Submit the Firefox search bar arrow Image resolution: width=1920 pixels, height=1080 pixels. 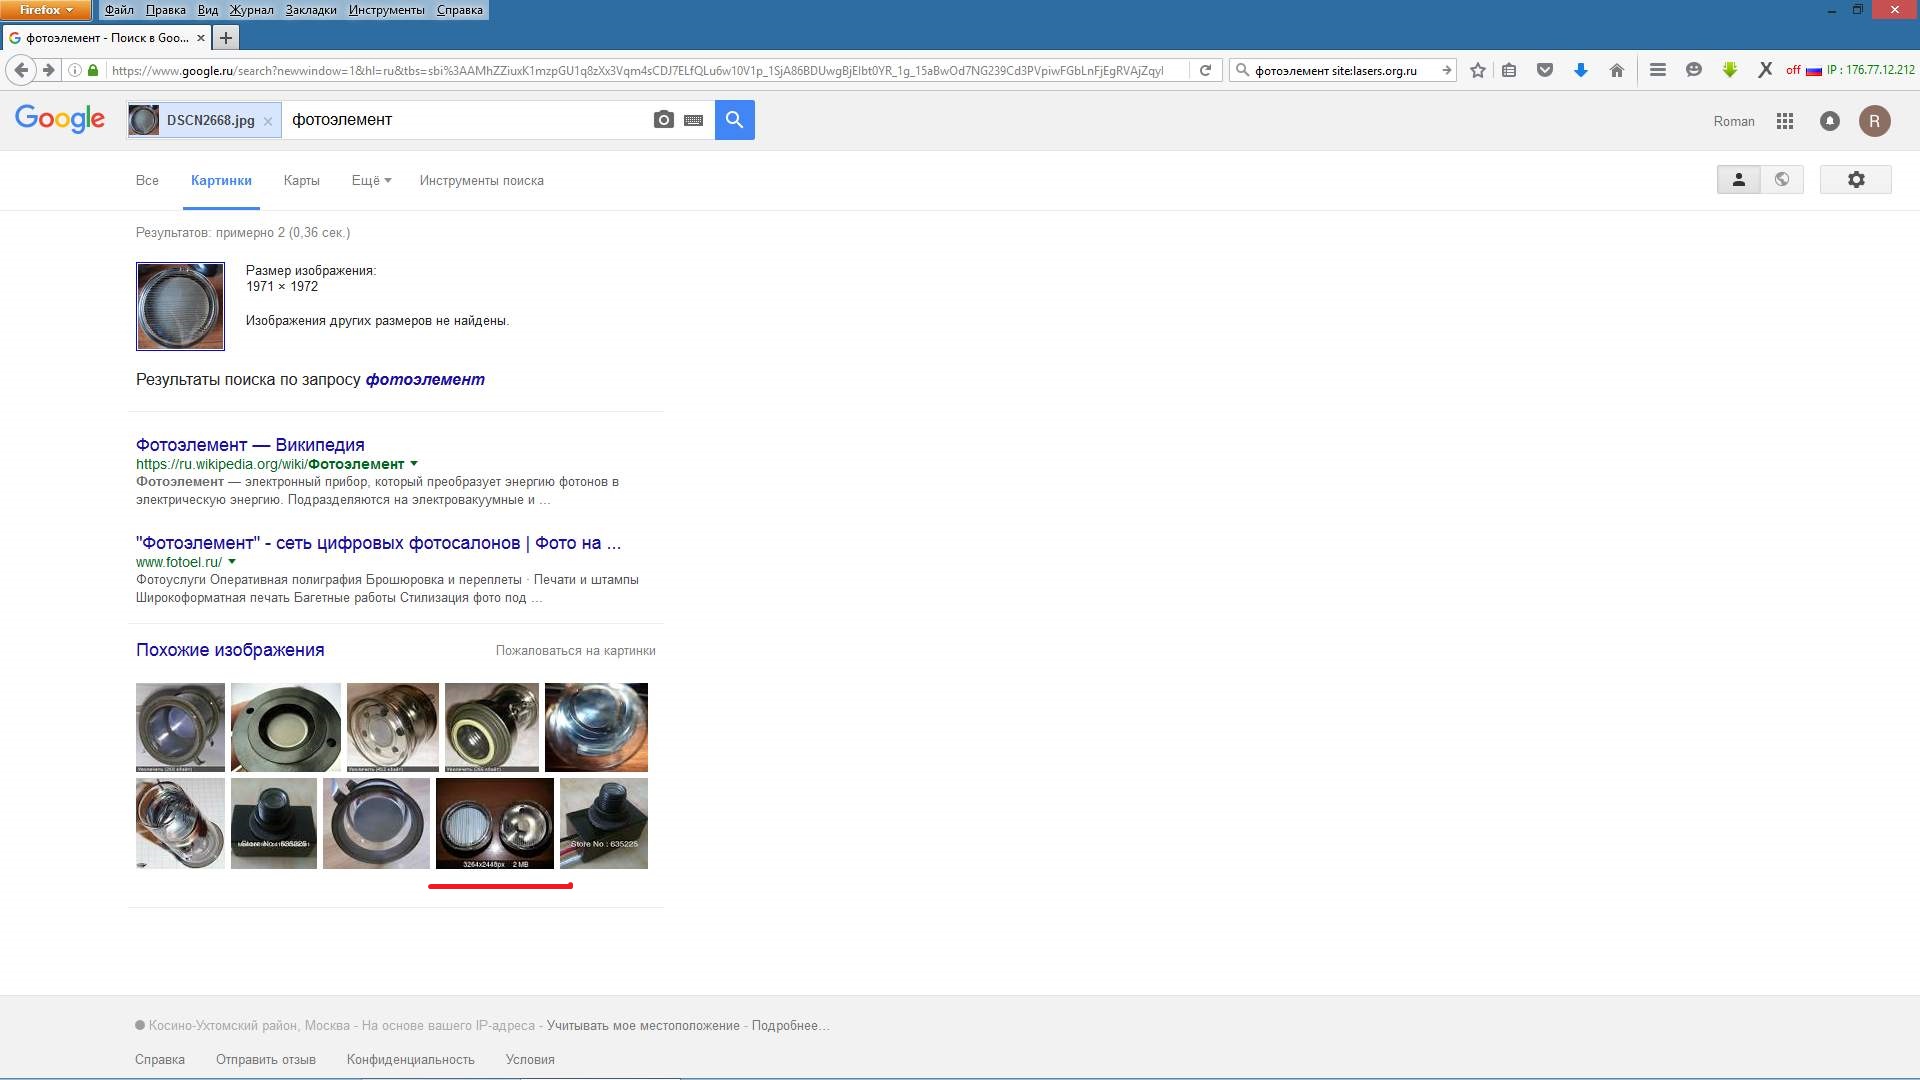(1446, 70)
